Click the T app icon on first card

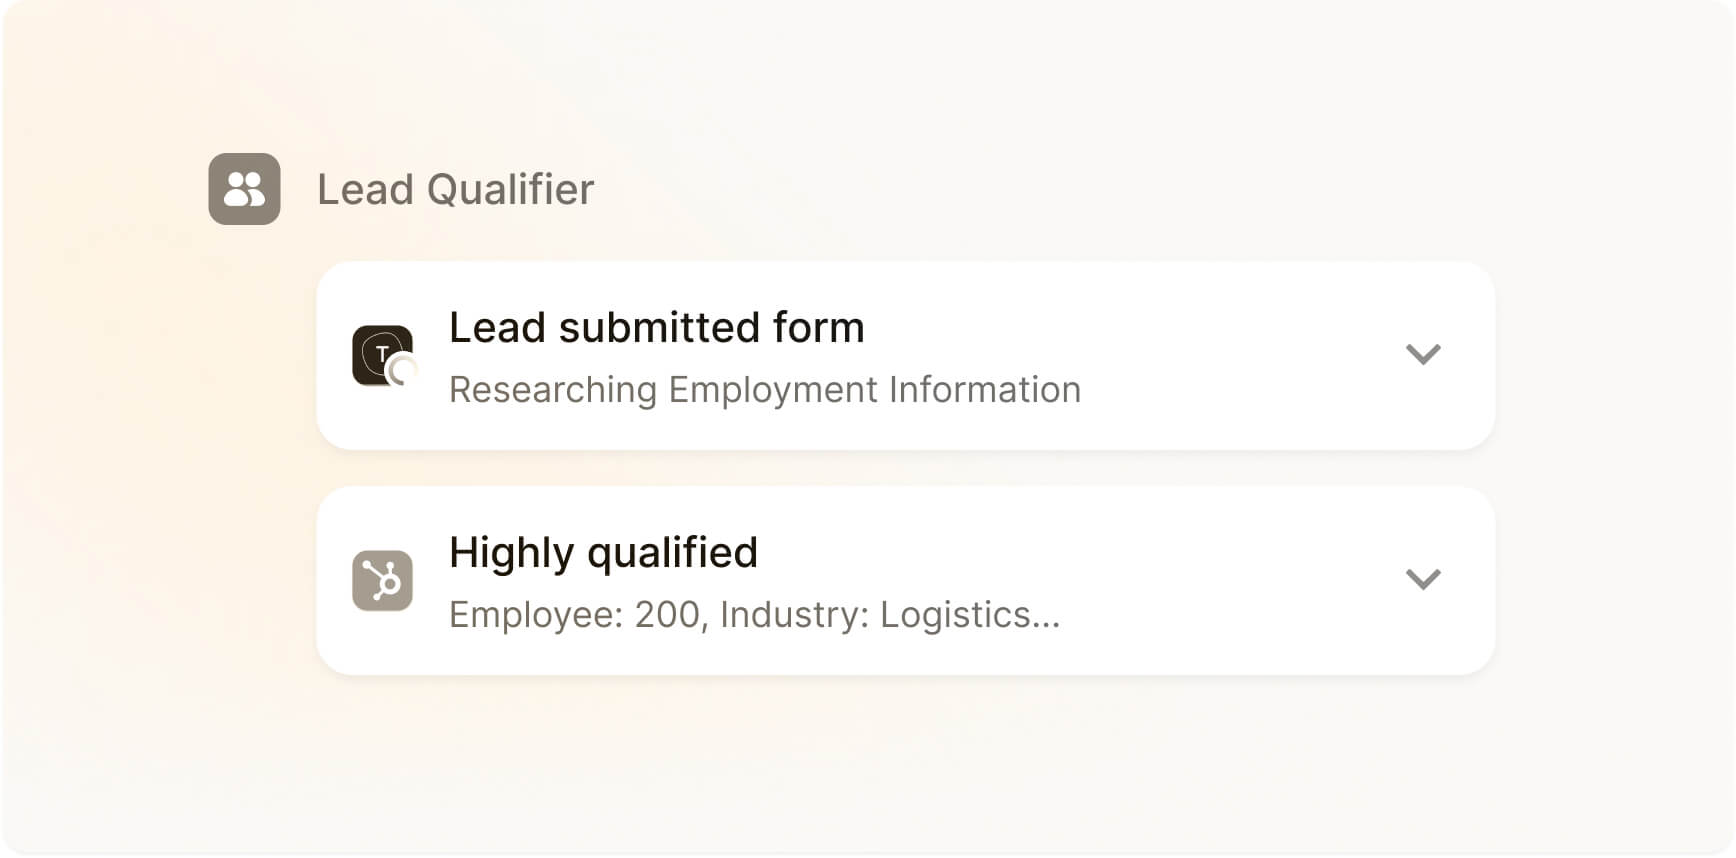point(380,353)
